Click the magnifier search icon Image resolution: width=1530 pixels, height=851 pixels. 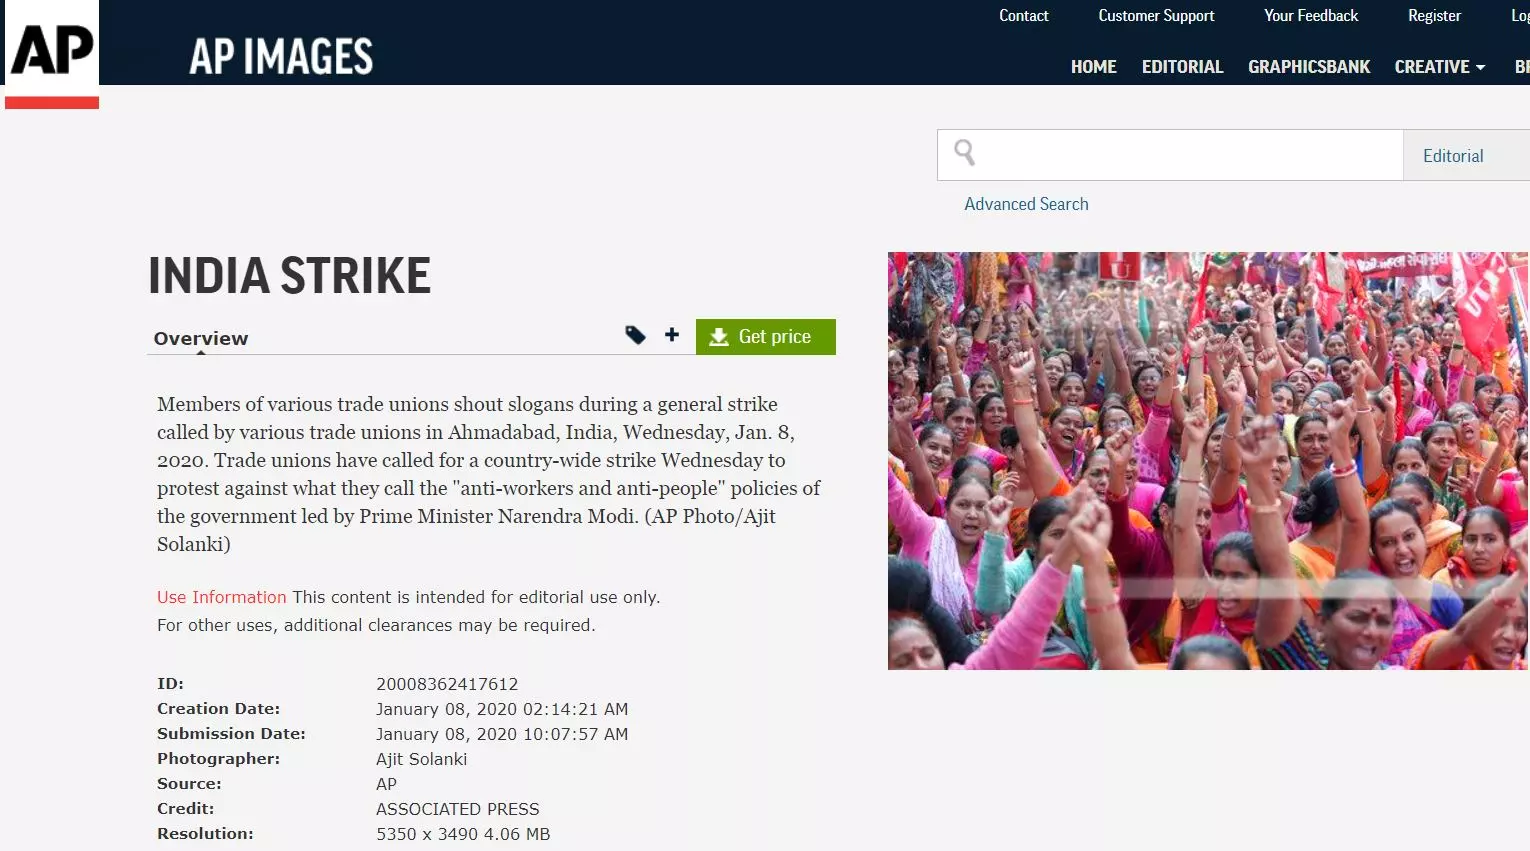point(964,153)
